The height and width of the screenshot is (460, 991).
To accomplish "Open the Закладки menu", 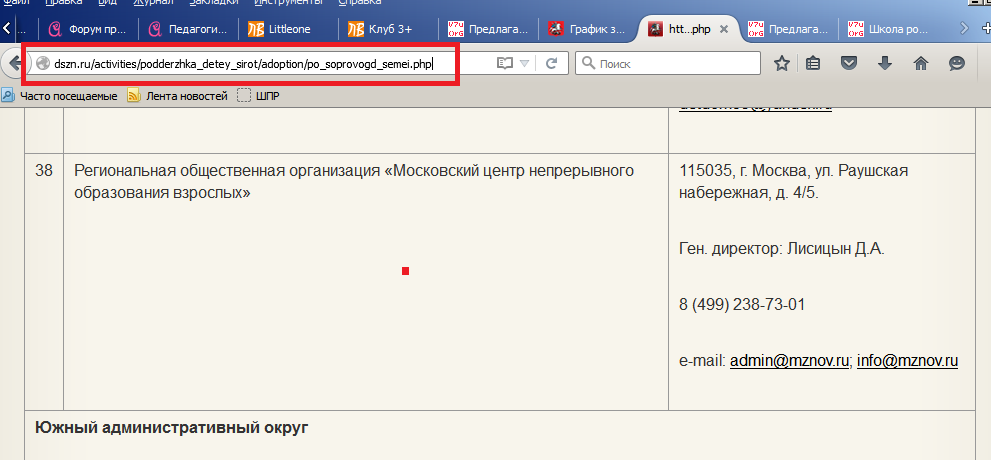I will coord(212,3).
